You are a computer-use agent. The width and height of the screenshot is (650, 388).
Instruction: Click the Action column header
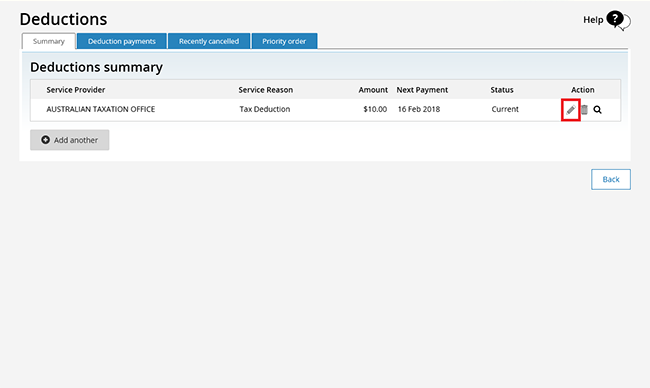(x=583, y=90)
